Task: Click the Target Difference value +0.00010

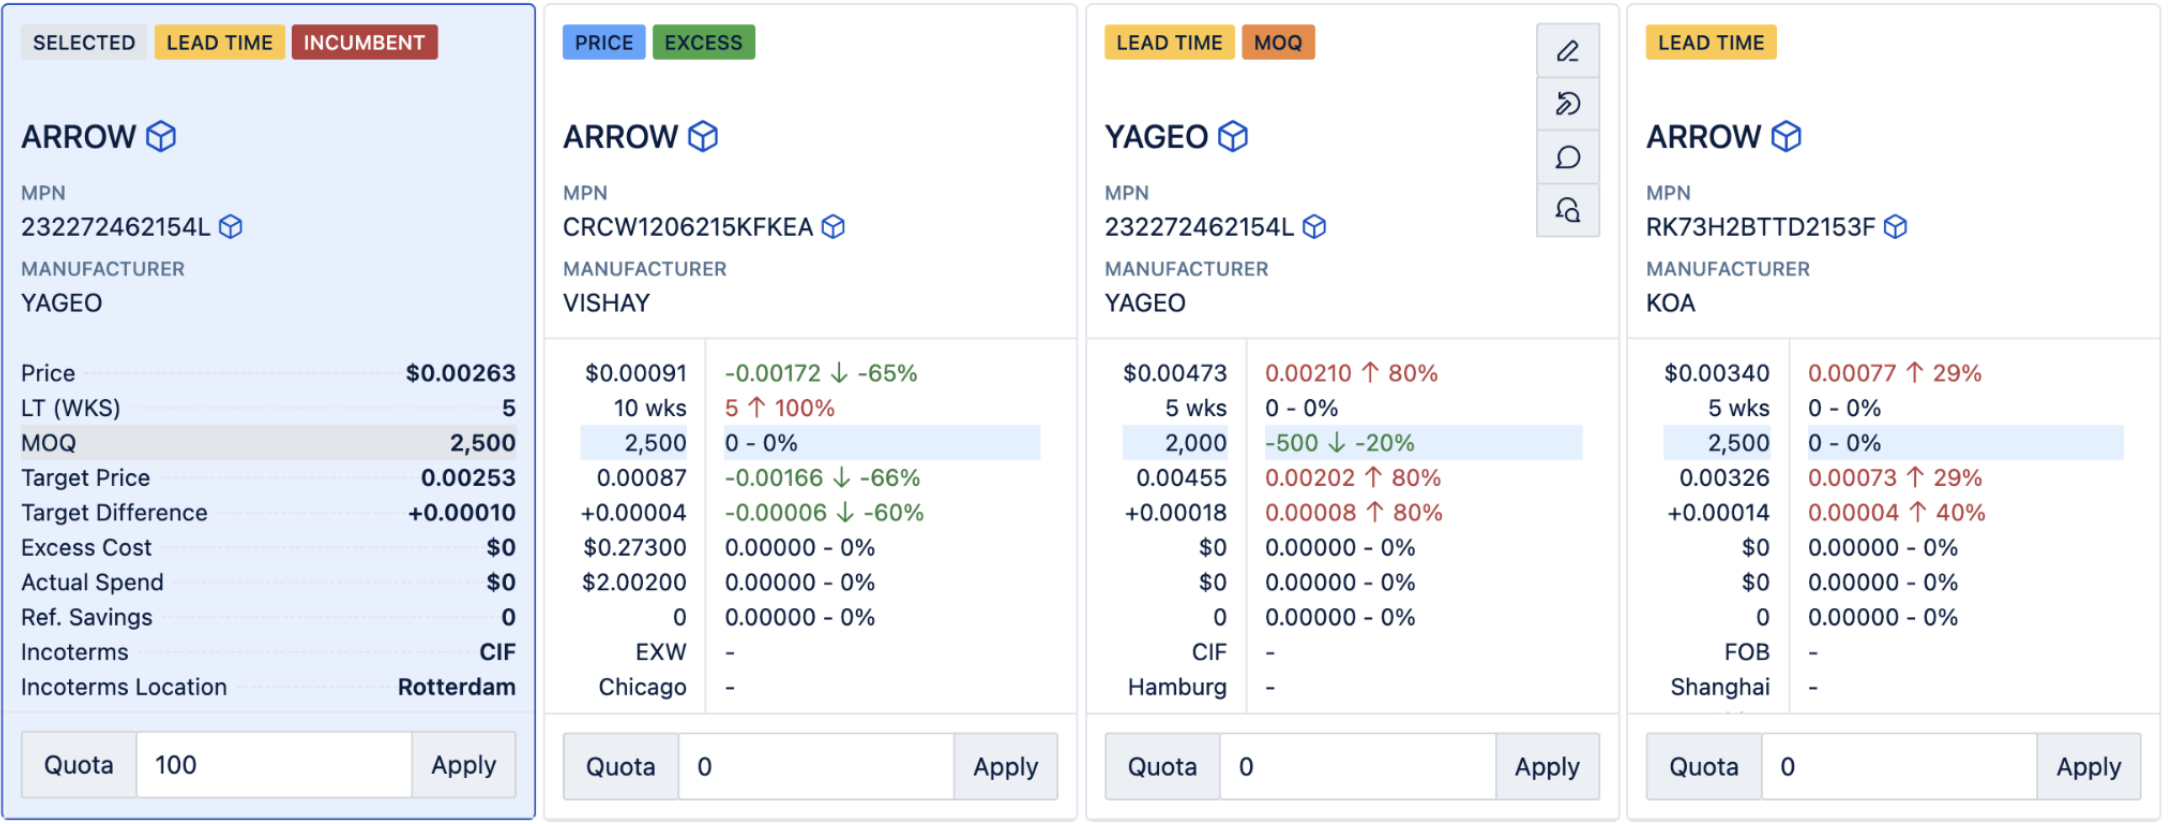Action: pos(462,513)
